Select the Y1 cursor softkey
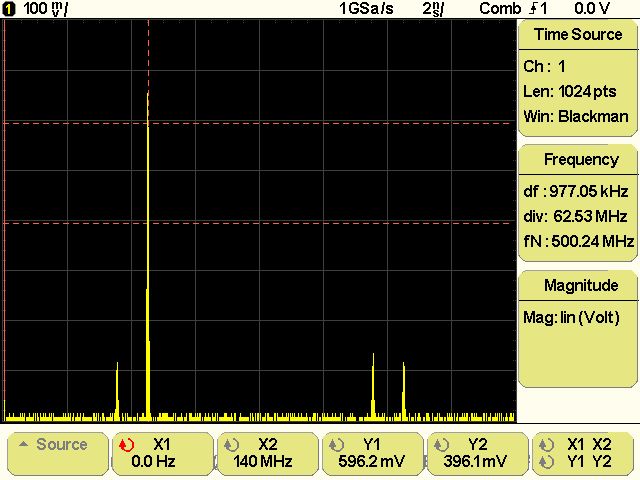 pos(373,453)
